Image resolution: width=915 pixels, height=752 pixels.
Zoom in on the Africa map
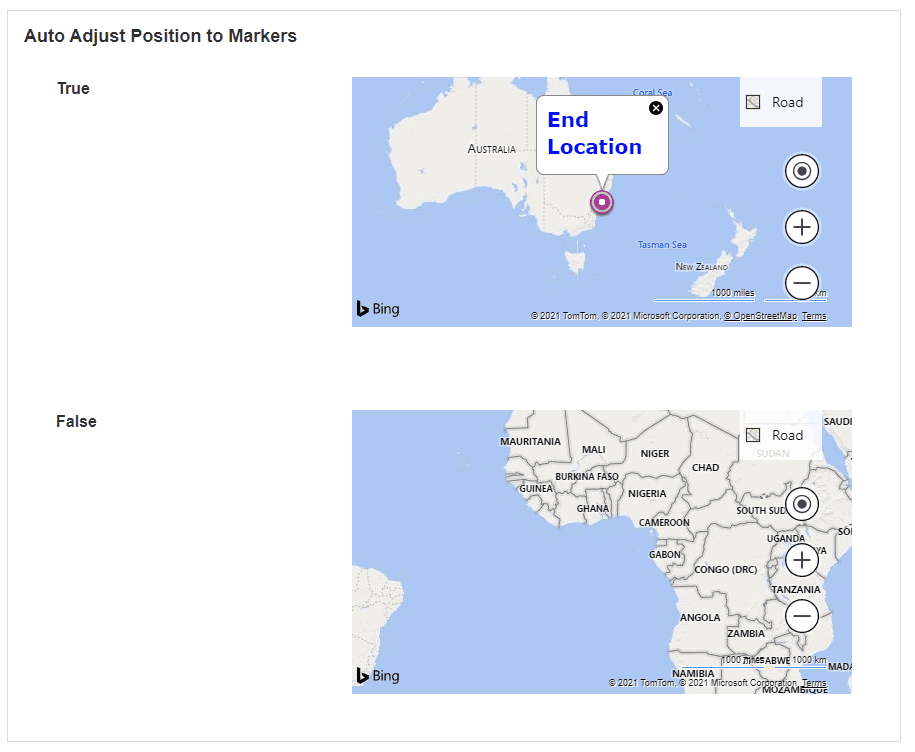tap(801, 560)
